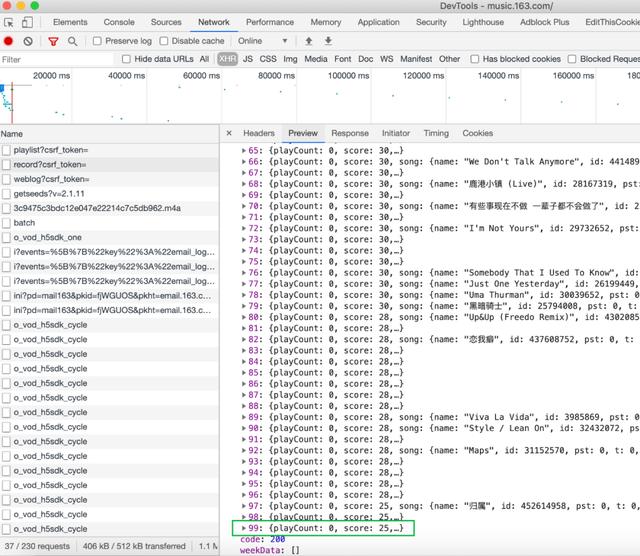
Task: Open the Console panel
Action: pyautogui.click(x=119, y=22)
